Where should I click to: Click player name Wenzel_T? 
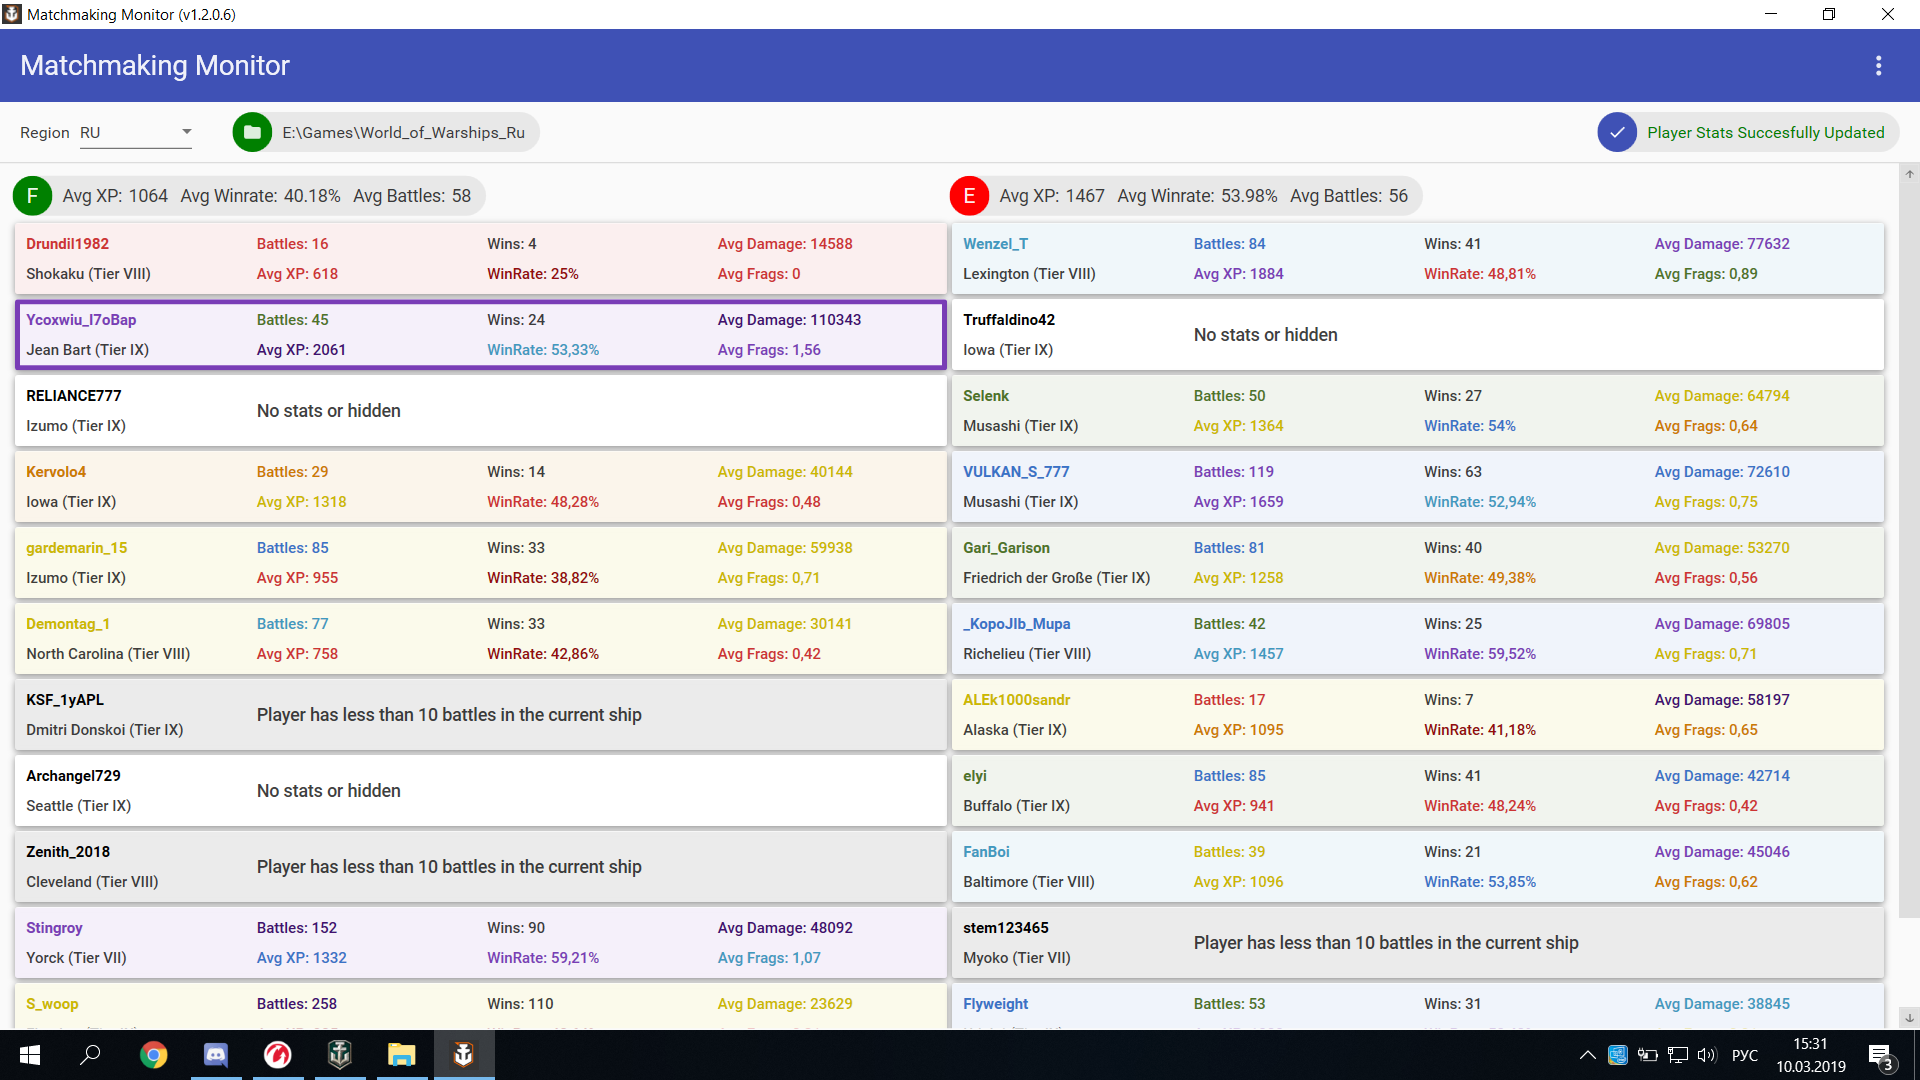click(x=995, y=244)
